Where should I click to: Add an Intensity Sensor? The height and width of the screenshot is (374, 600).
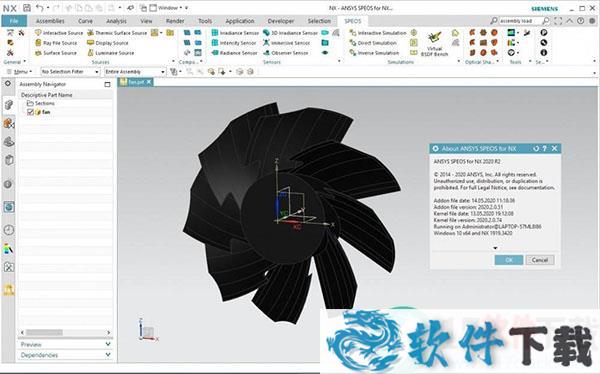pos(234,43)
